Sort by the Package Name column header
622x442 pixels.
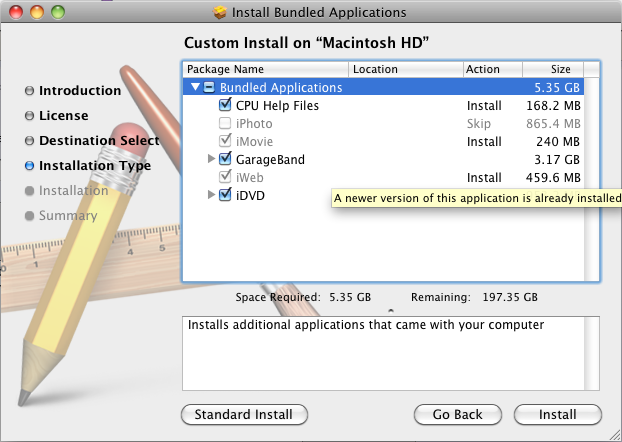265,69
